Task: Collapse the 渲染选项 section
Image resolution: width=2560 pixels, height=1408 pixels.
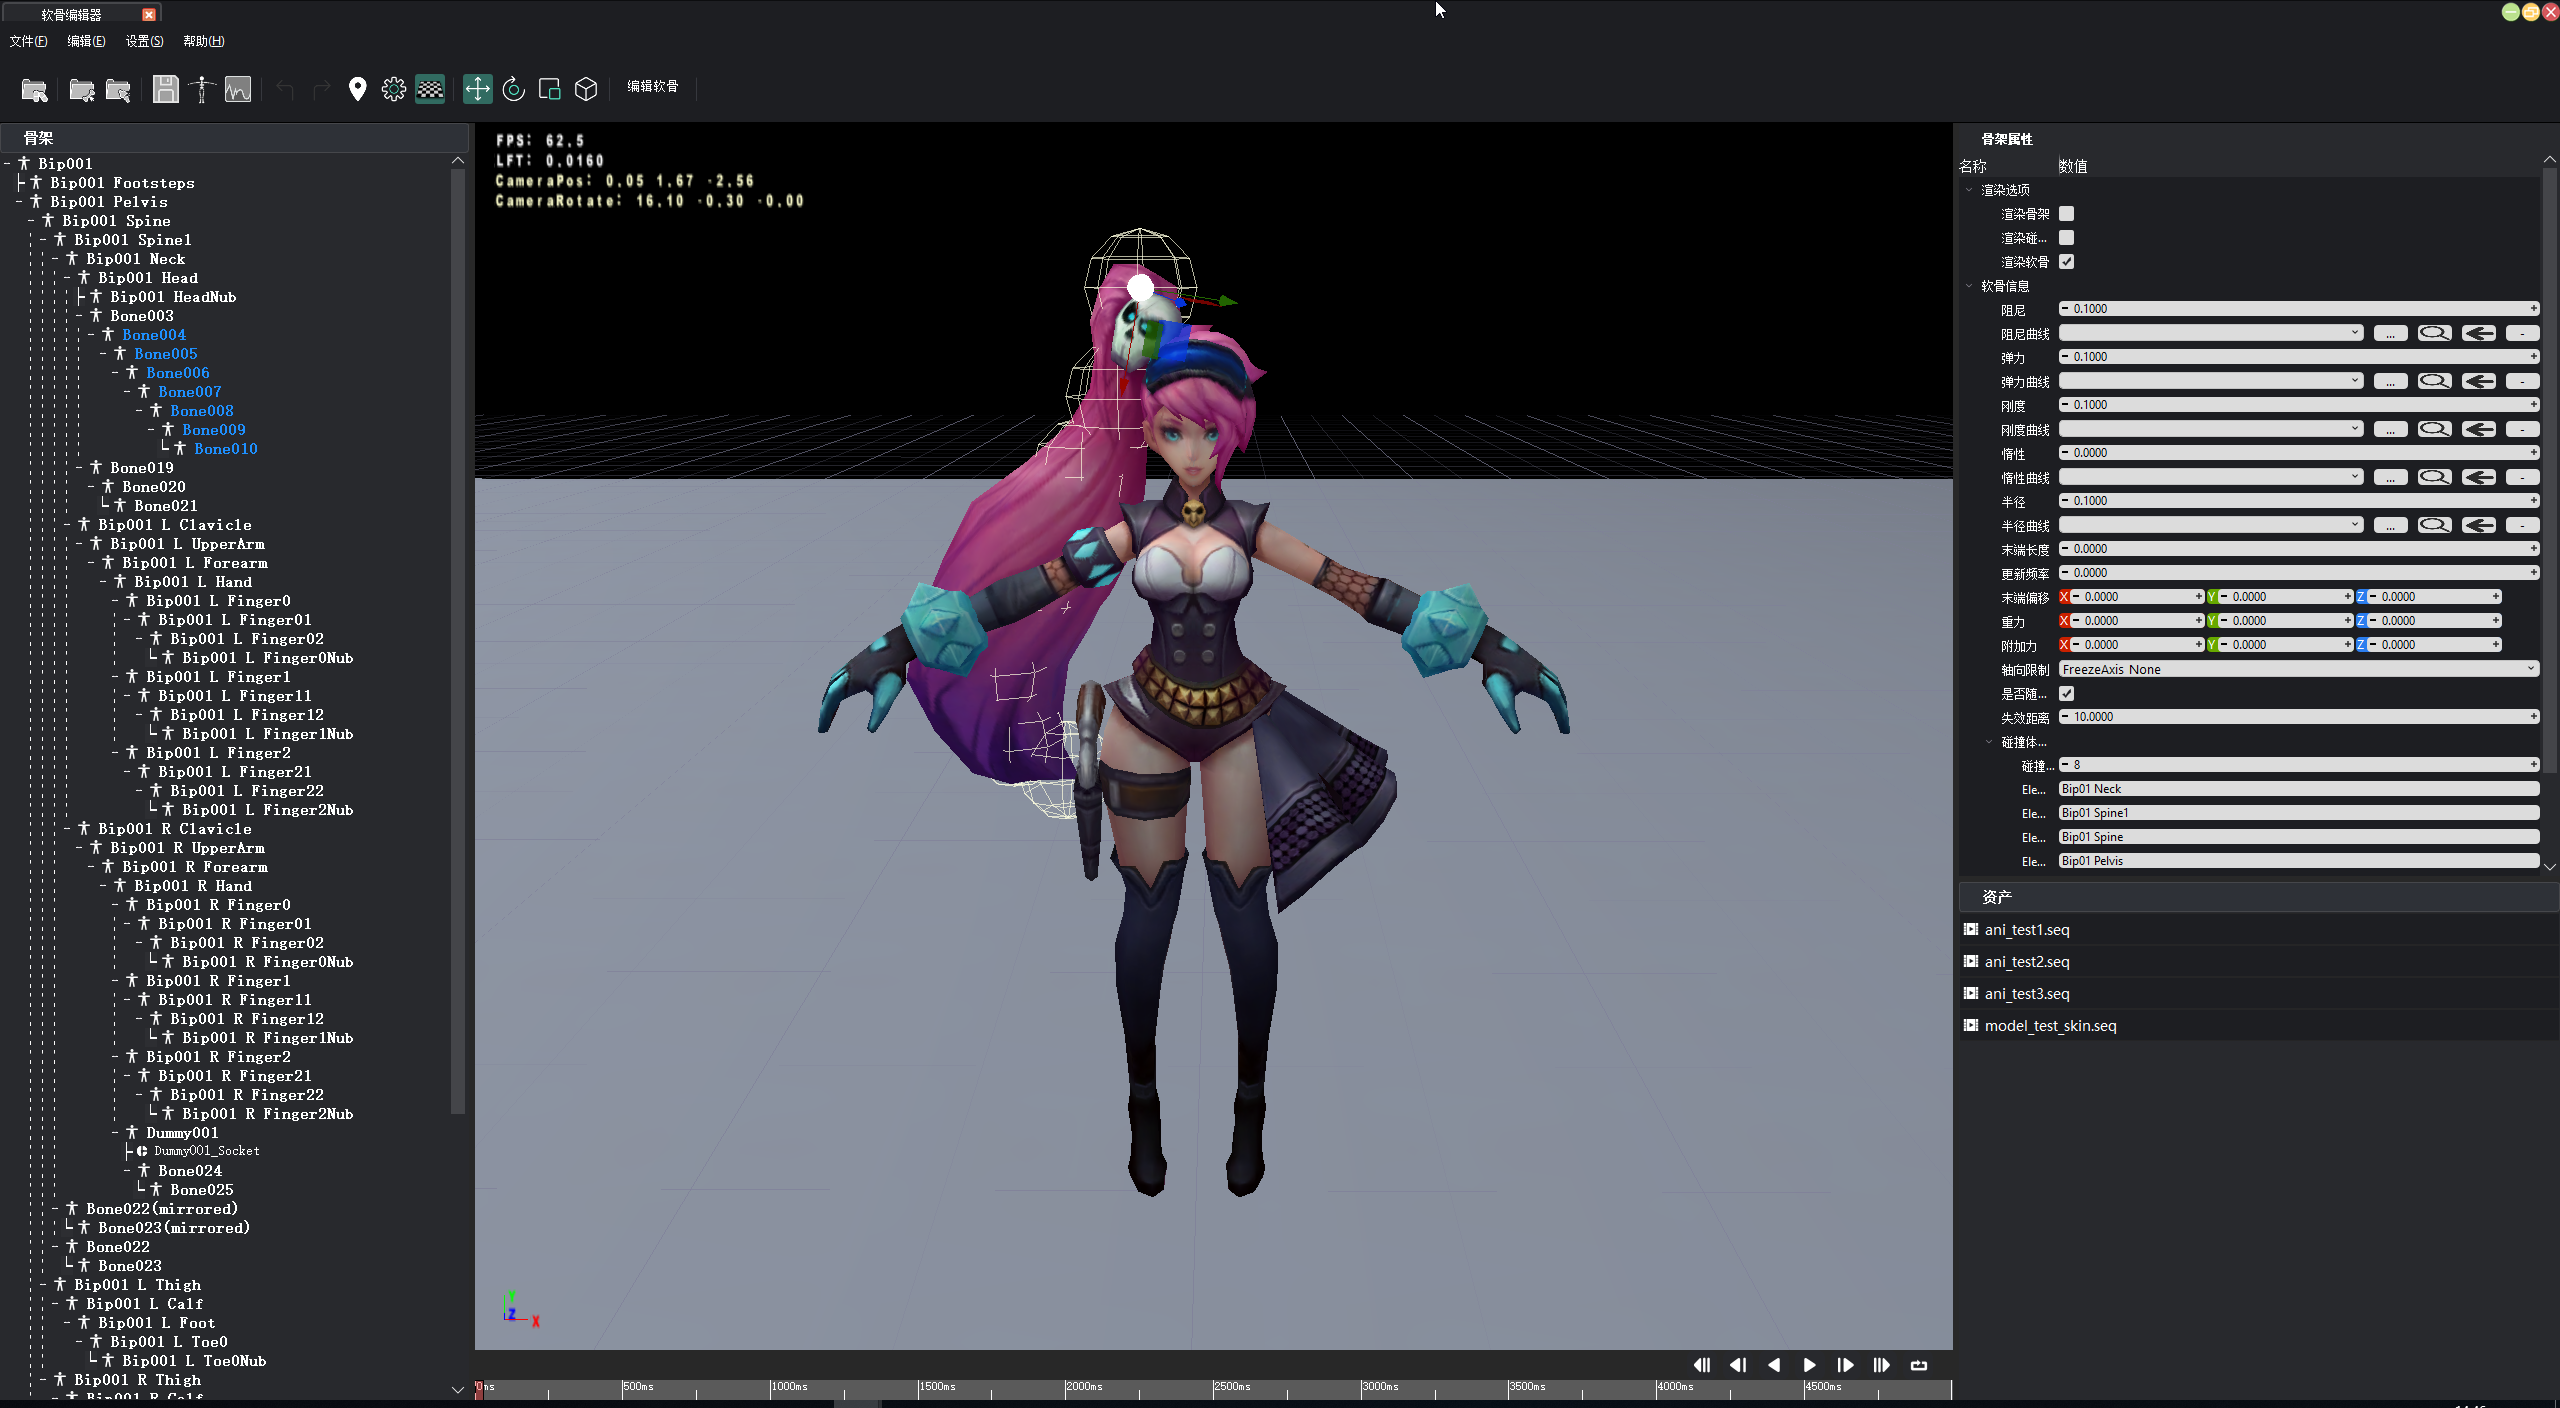Action: pyautogui.click(x=1969, y=190)
